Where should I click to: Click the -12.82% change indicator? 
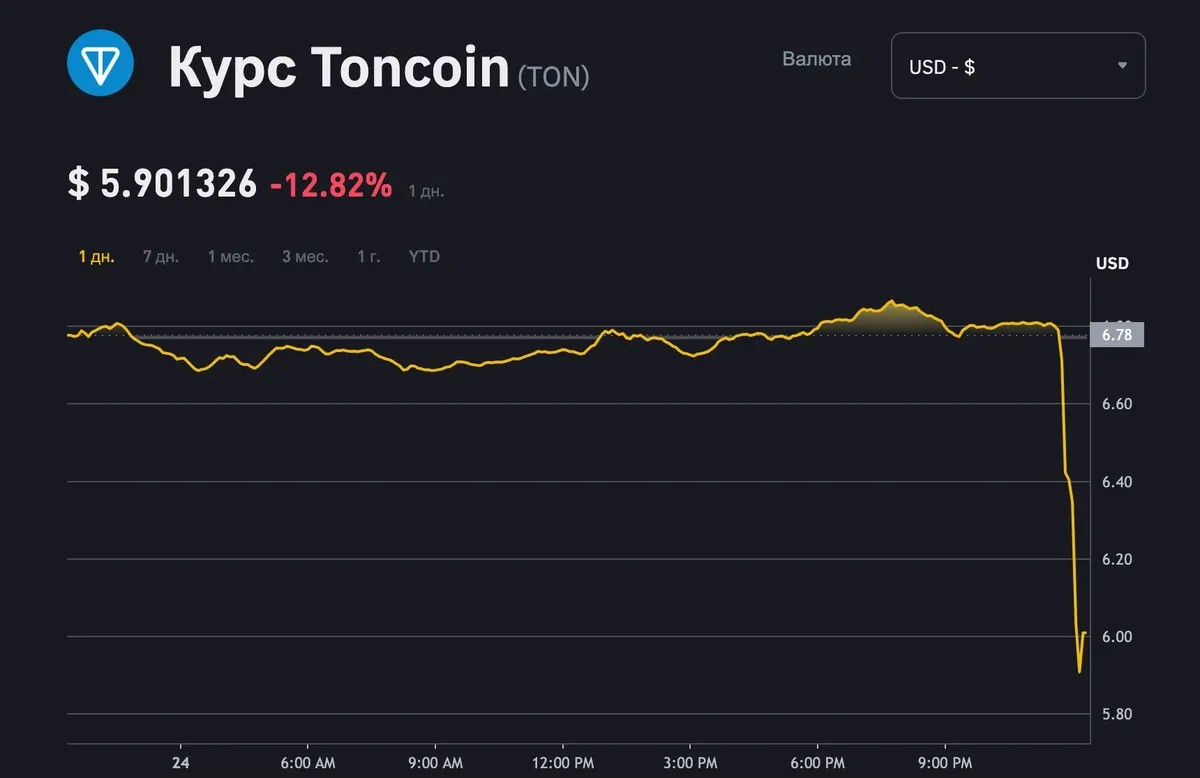tap(331, 184)
